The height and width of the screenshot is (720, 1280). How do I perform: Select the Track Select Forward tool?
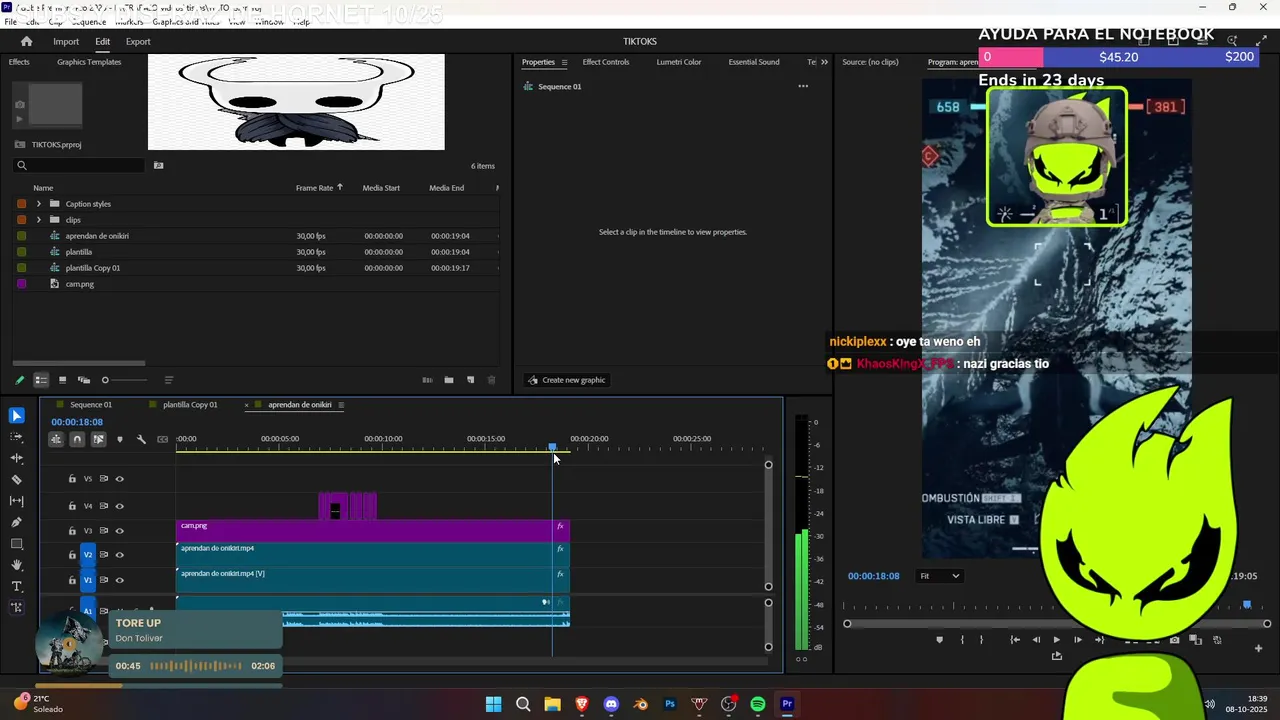click(x=17, y=437)
